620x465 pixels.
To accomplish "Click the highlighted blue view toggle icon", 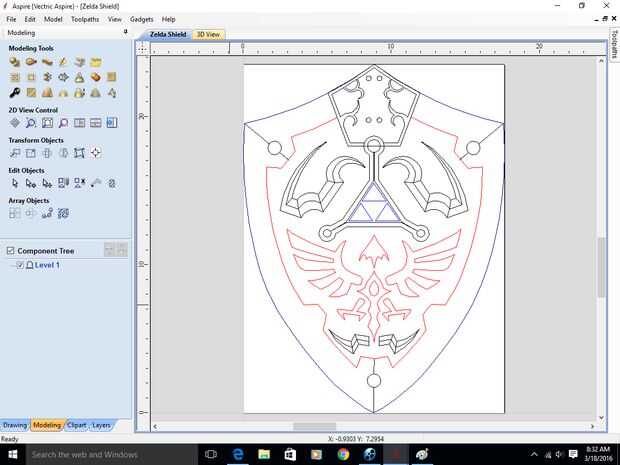I will click(x=112, y=123).
